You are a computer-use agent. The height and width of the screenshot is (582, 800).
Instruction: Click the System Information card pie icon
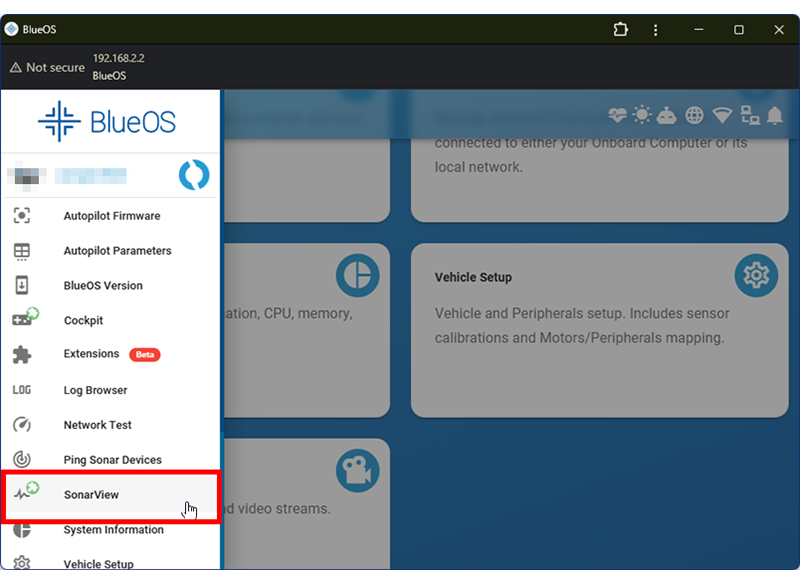point(358,275)
